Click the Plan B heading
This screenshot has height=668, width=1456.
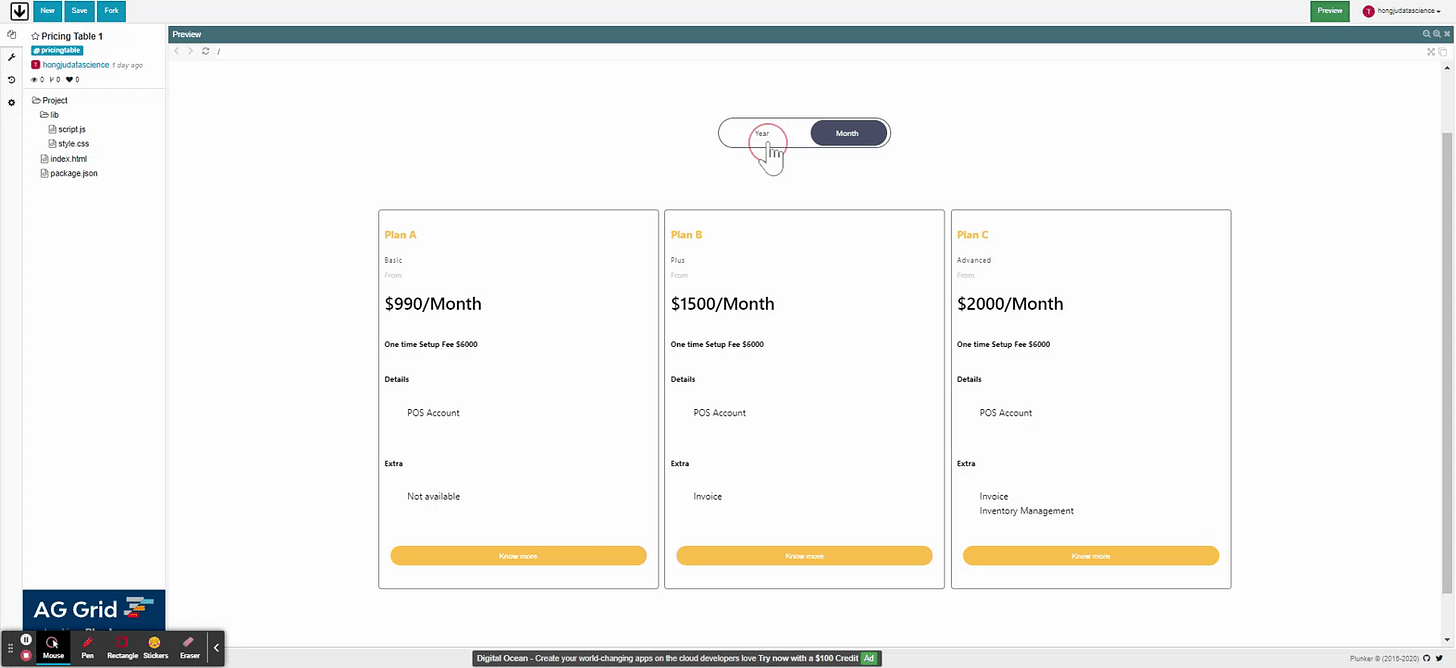pos(687,235)
